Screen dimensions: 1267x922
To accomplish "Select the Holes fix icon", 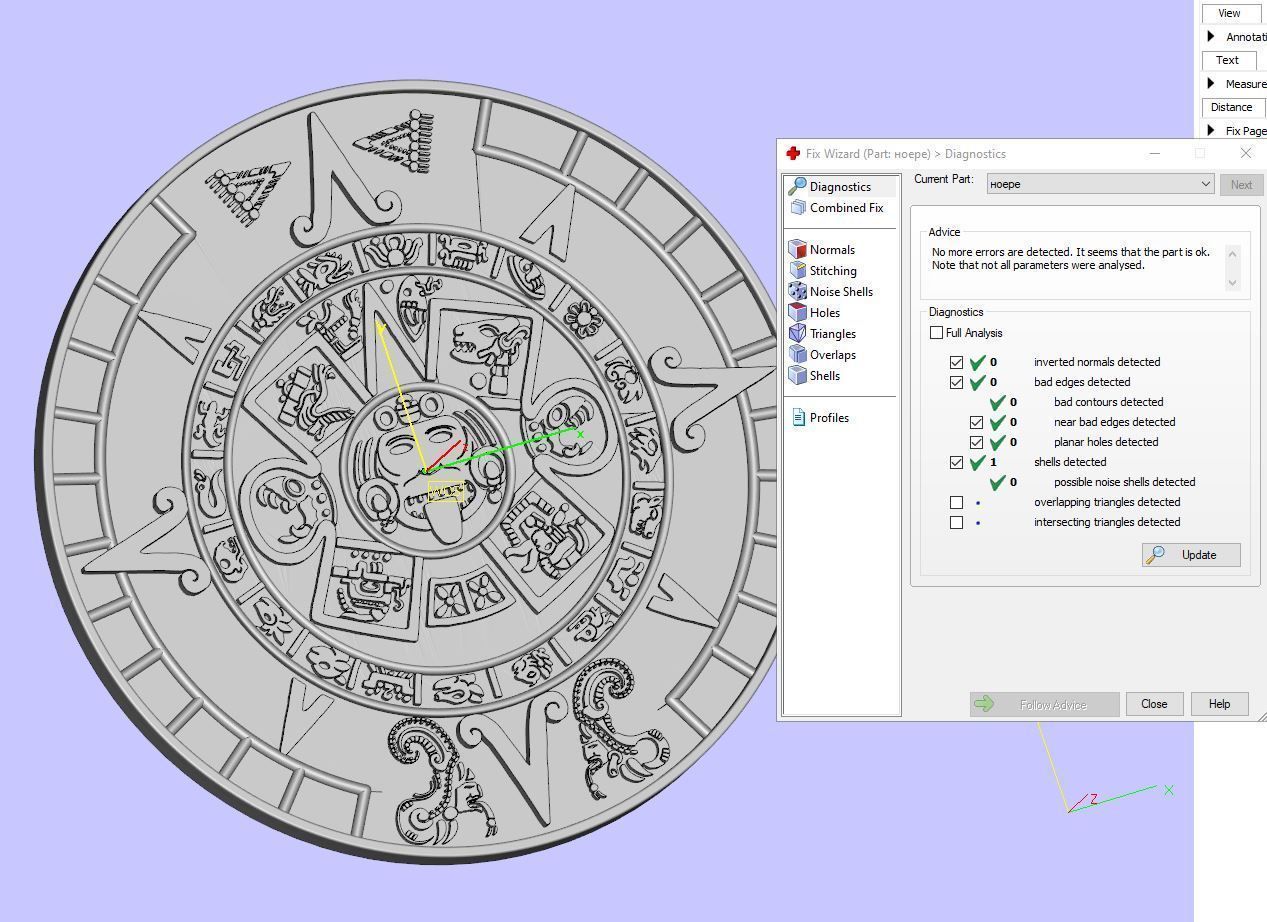I will click(x=797, y=312).
